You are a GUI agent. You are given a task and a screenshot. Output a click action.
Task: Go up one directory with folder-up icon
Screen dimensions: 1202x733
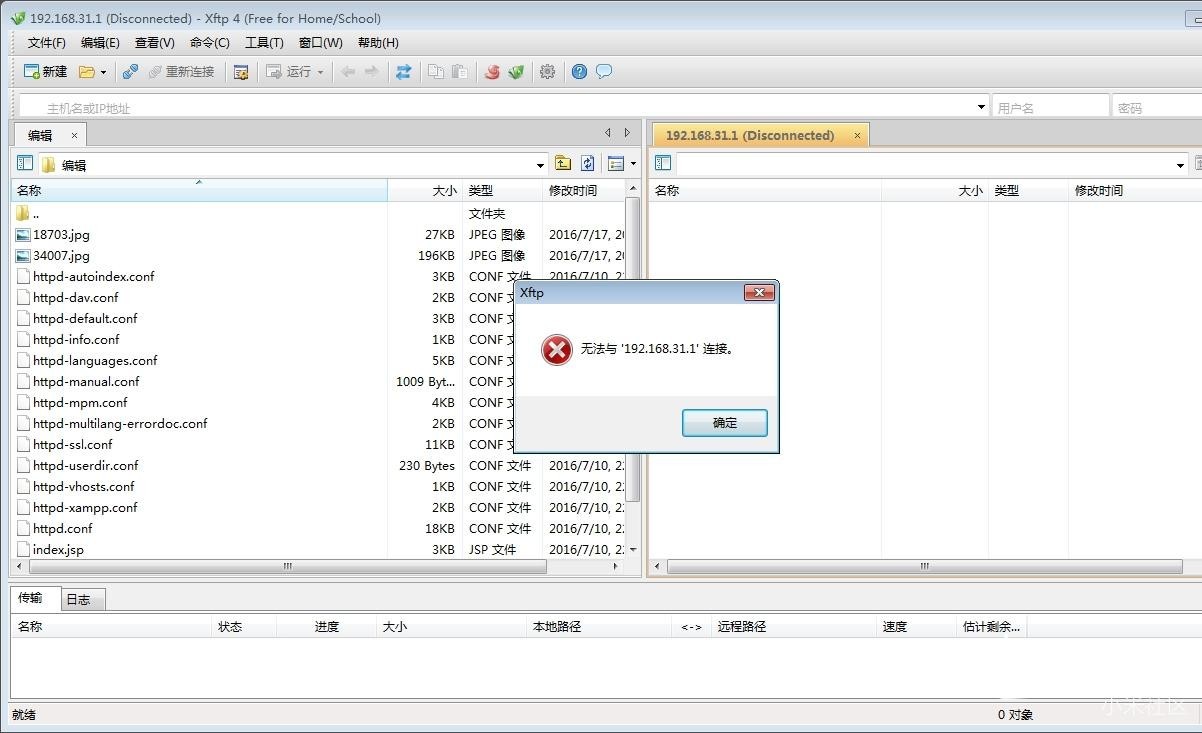point(562,163)
